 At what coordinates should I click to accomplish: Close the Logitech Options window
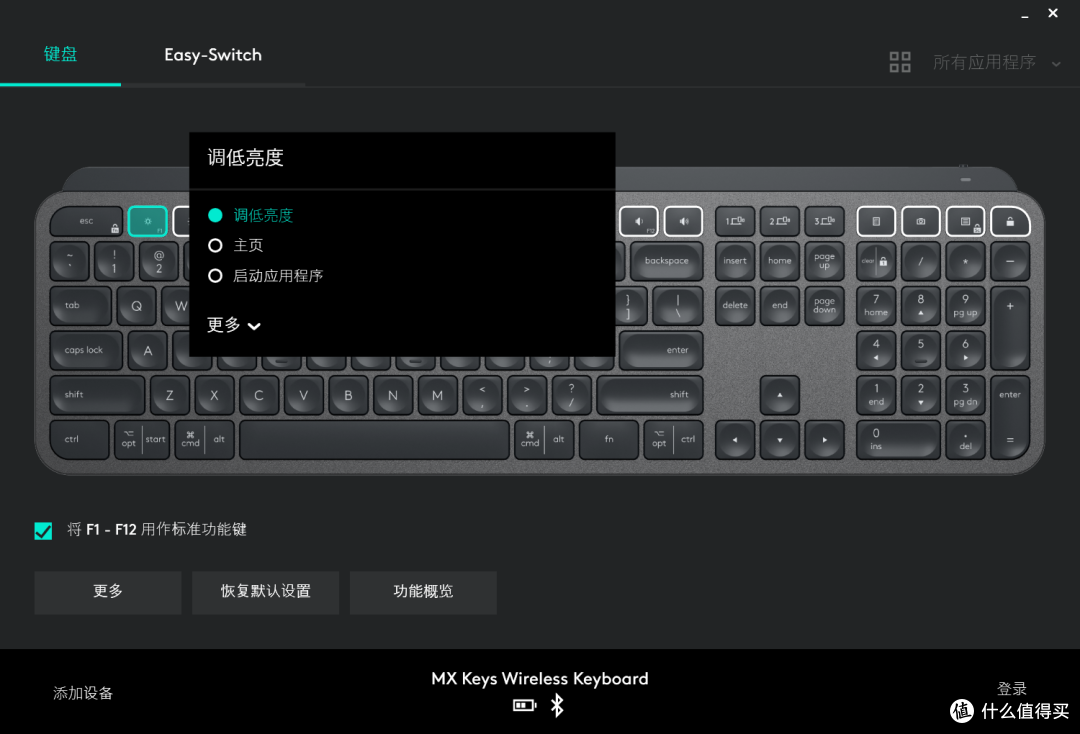coord(1053,13)
